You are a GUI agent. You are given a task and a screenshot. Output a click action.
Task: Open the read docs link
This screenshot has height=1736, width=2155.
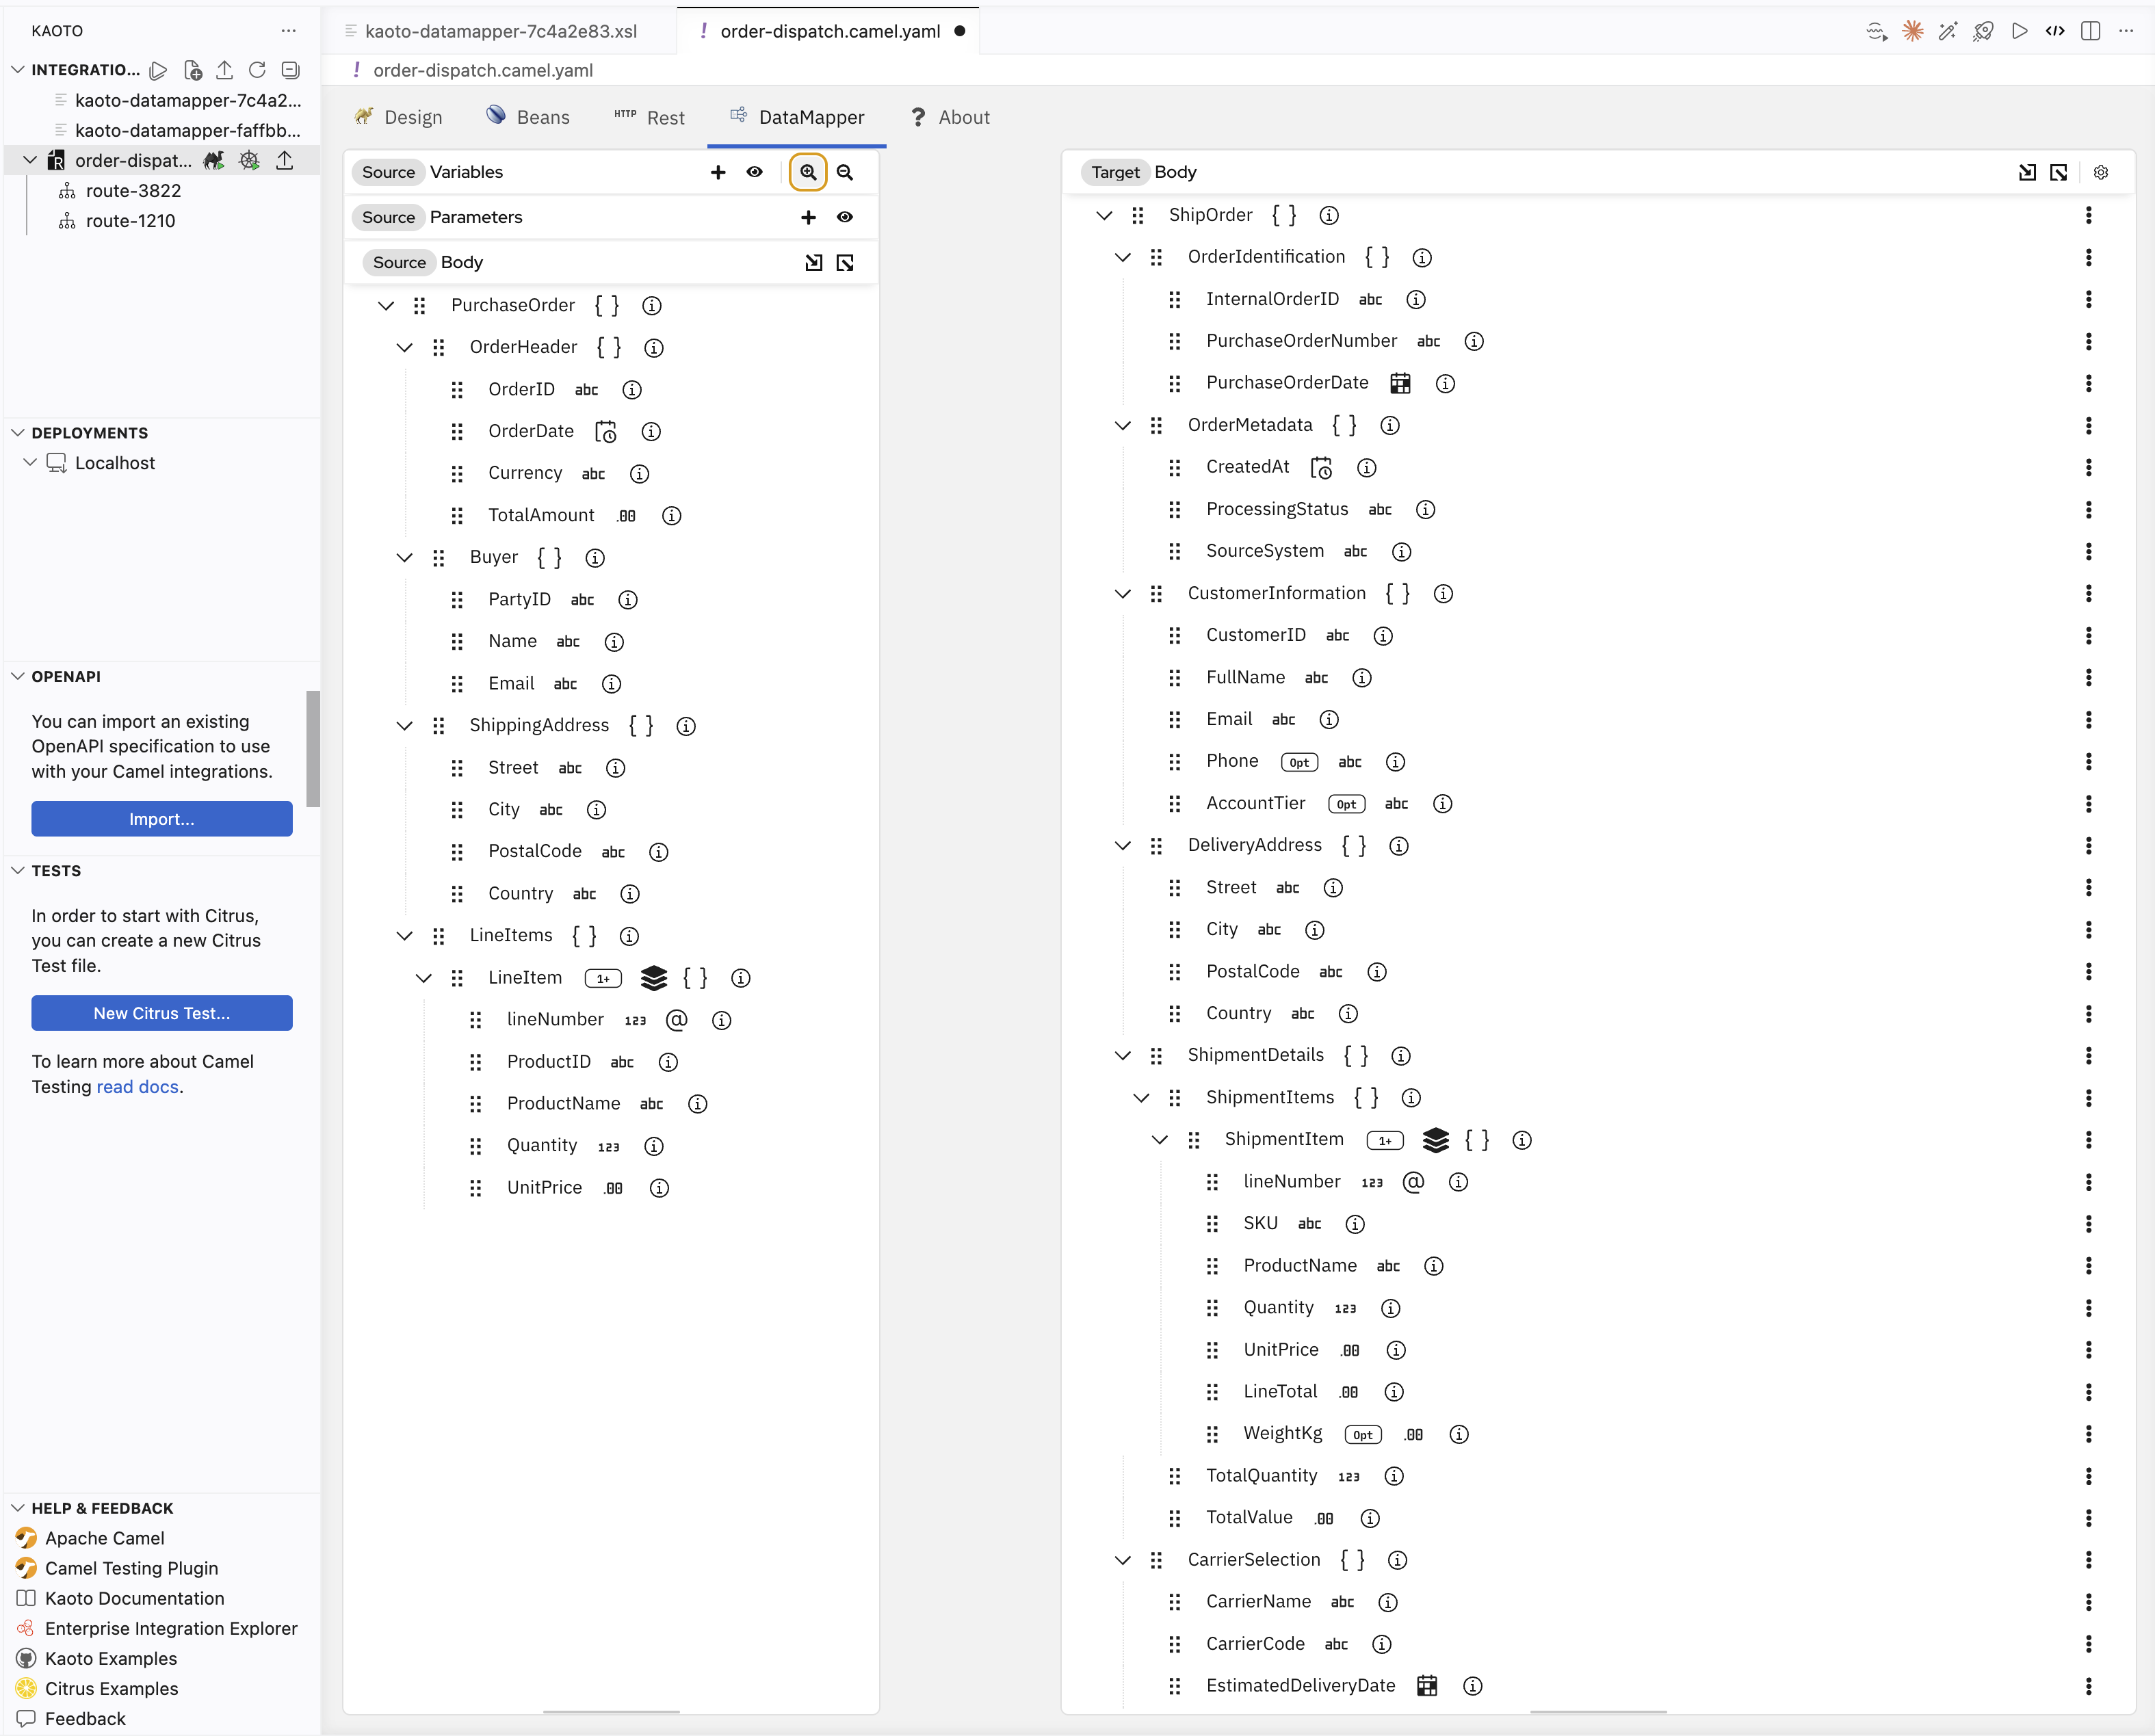coord(137,1087)
